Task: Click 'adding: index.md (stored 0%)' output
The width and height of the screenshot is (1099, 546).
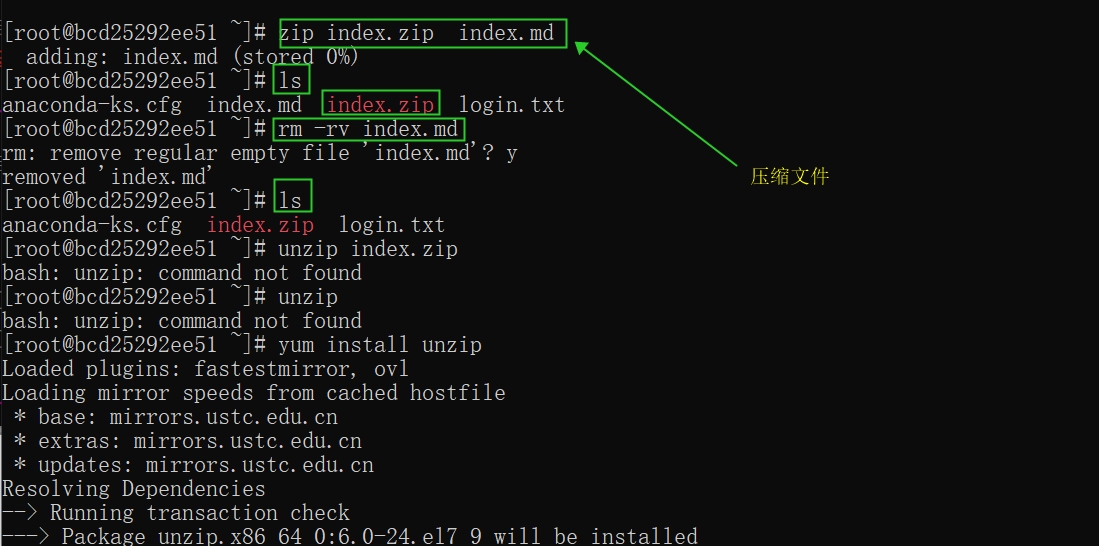Action: point(193,57)
